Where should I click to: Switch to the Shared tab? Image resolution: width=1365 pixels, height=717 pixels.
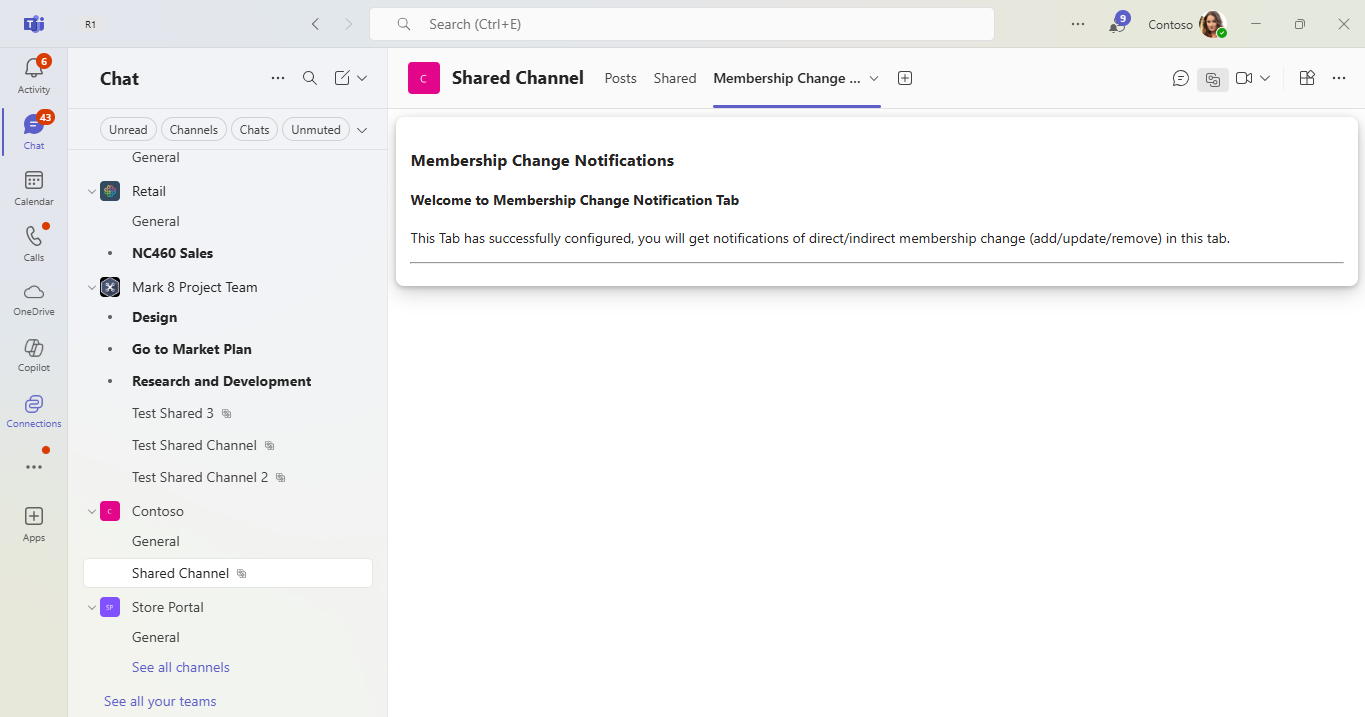(675, 78)
